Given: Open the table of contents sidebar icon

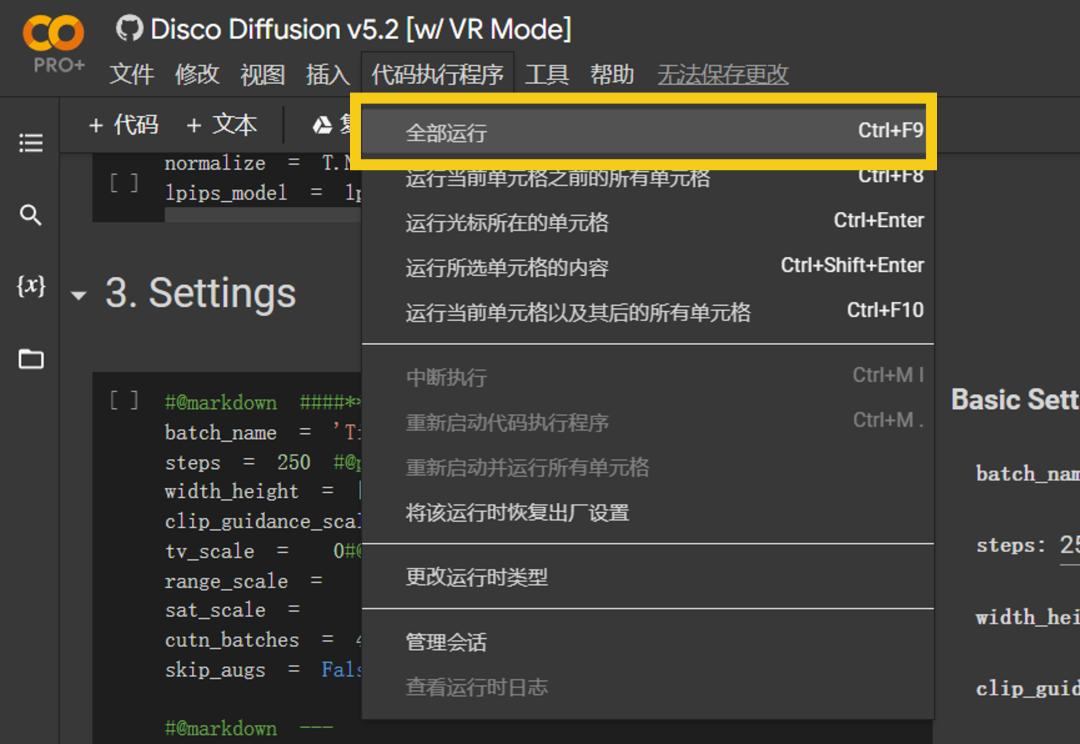Looking at the screenshot, I should (31, 143).
